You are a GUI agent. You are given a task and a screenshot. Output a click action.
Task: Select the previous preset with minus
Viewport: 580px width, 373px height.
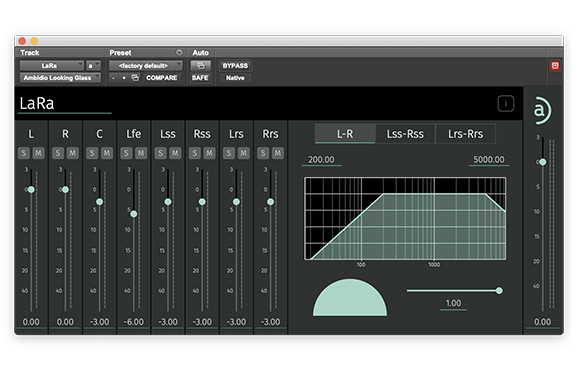[113, 78]
